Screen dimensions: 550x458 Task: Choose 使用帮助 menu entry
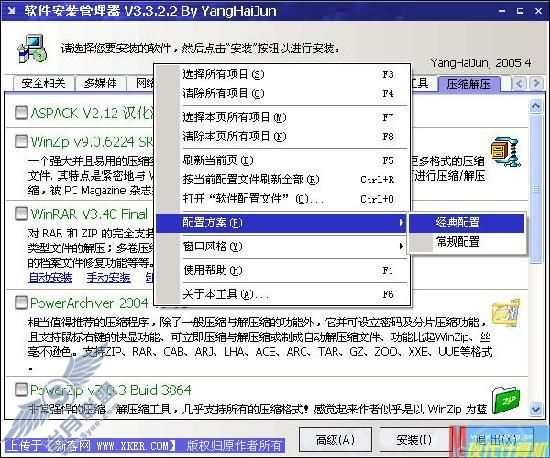[x=282, y=270]
